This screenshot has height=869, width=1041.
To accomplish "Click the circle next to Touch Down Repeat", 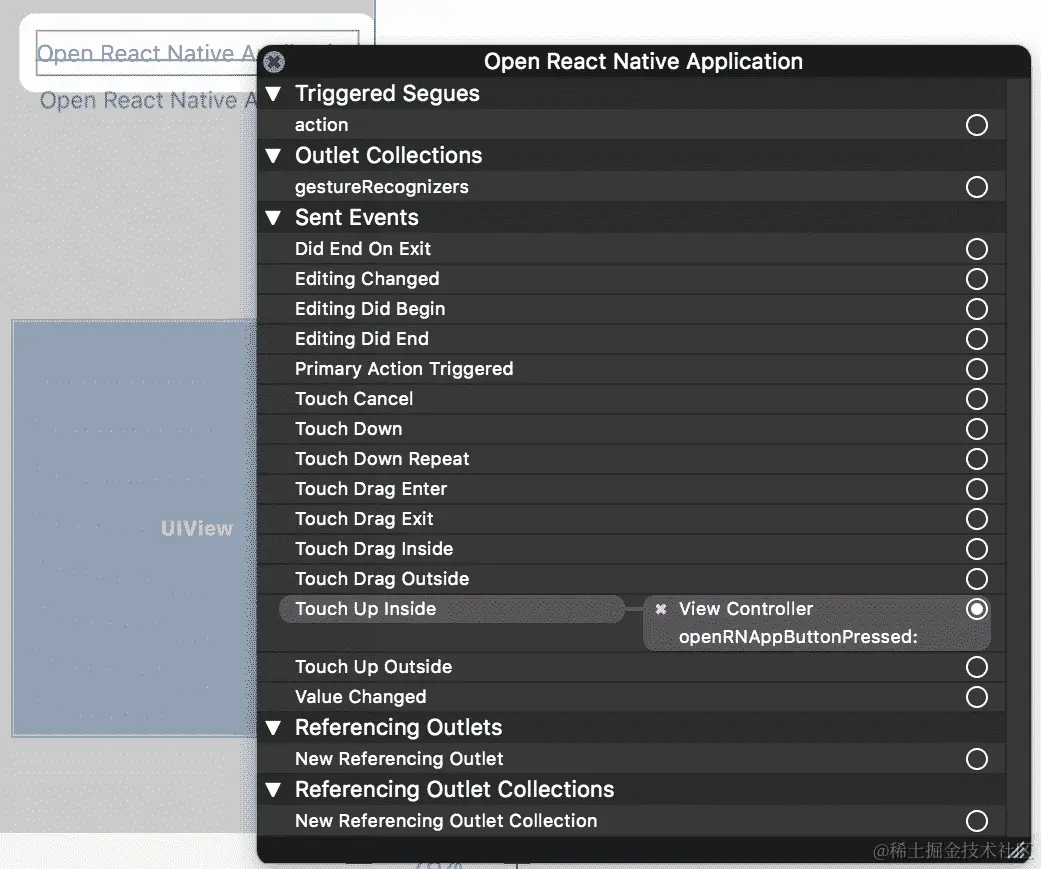I will [x=977, y=459].
